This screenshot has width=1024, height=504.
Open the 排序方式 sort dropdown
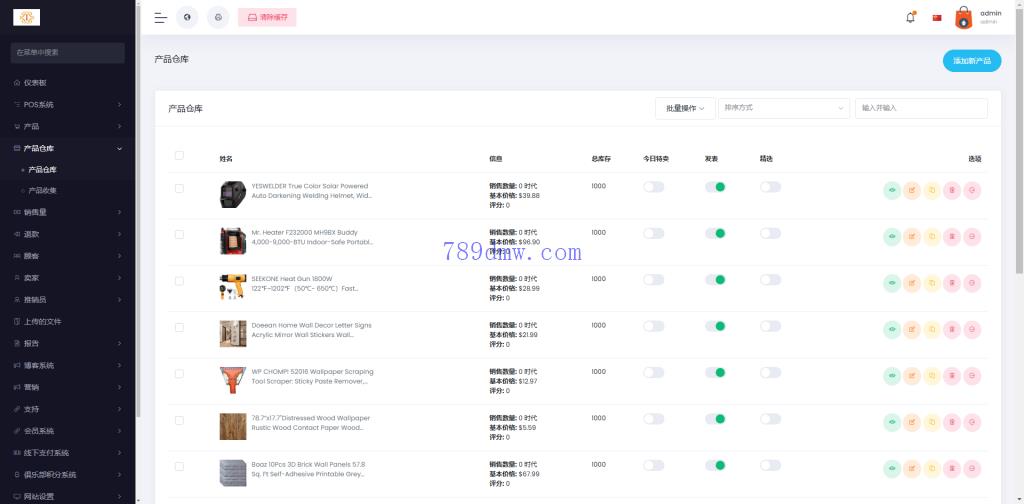783,108
